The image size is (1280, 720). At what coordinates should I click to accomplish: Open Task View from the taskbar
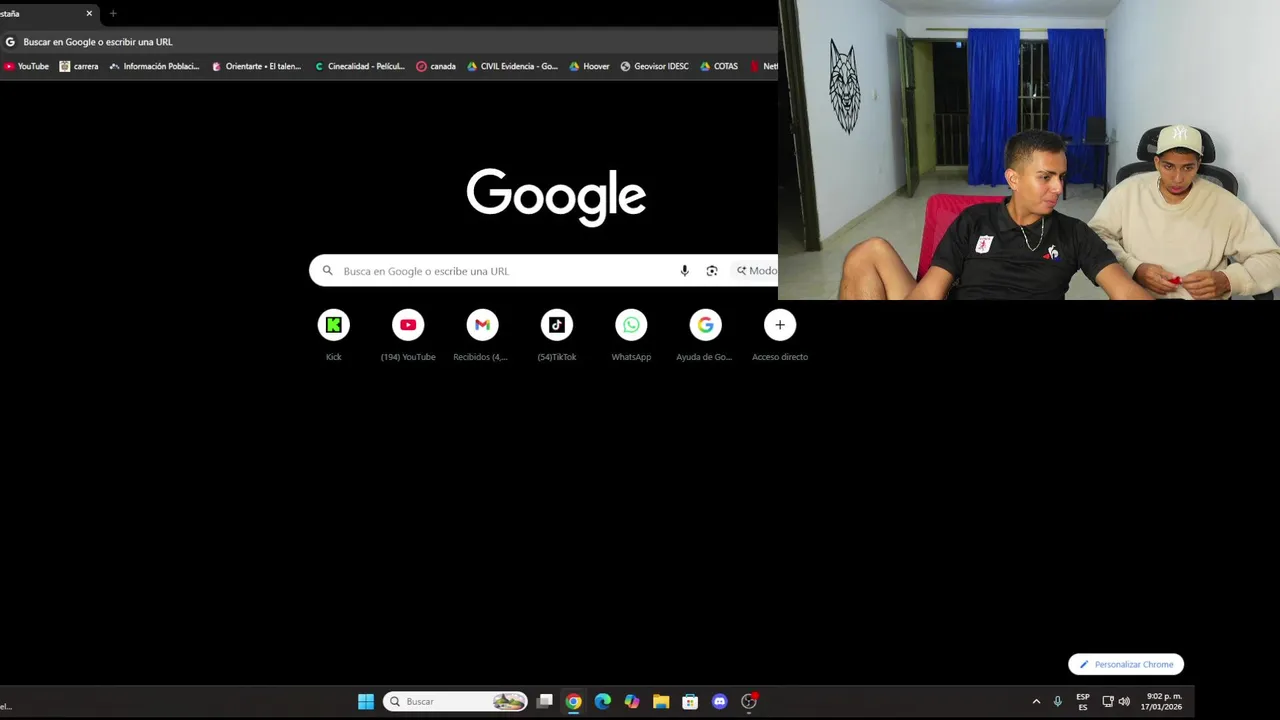pos(545,701)
